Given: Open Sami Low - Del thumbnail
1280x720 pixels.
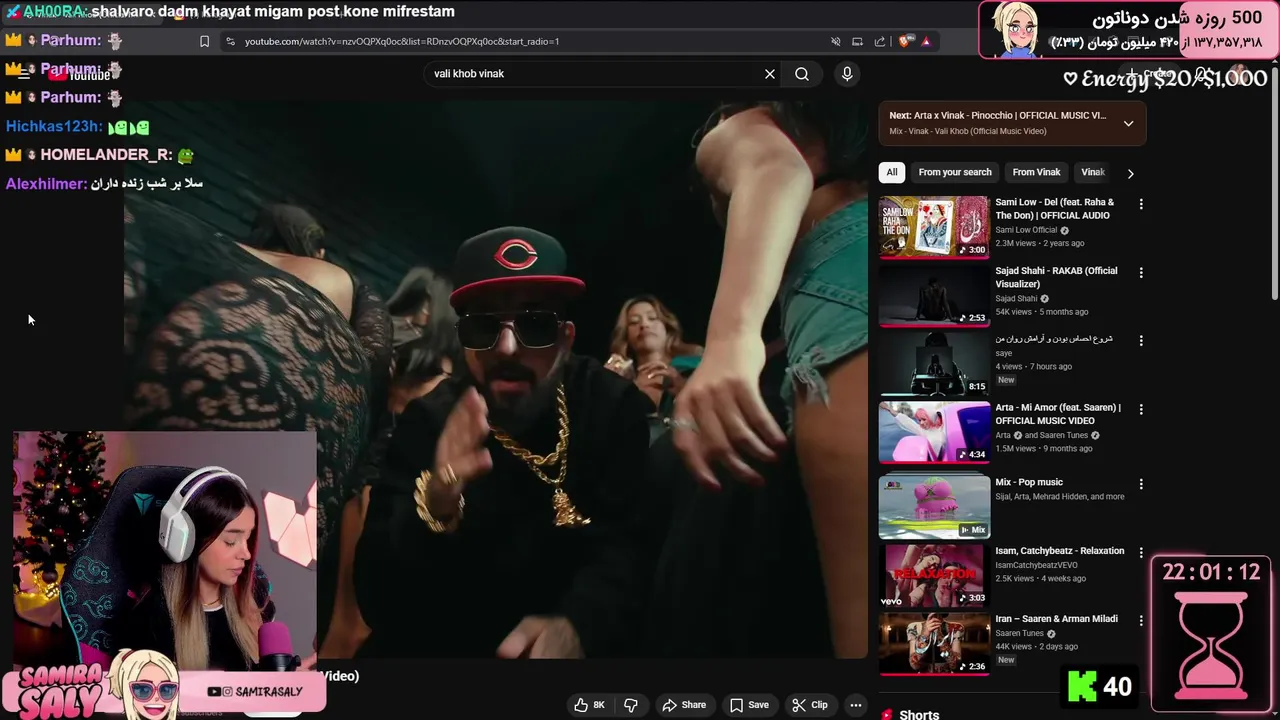Looking at the screenshot, I should [934, 227].
